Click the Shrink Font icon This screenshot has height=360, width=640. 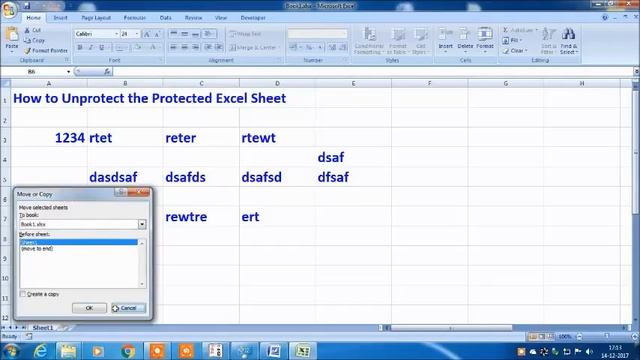(157, 34)
